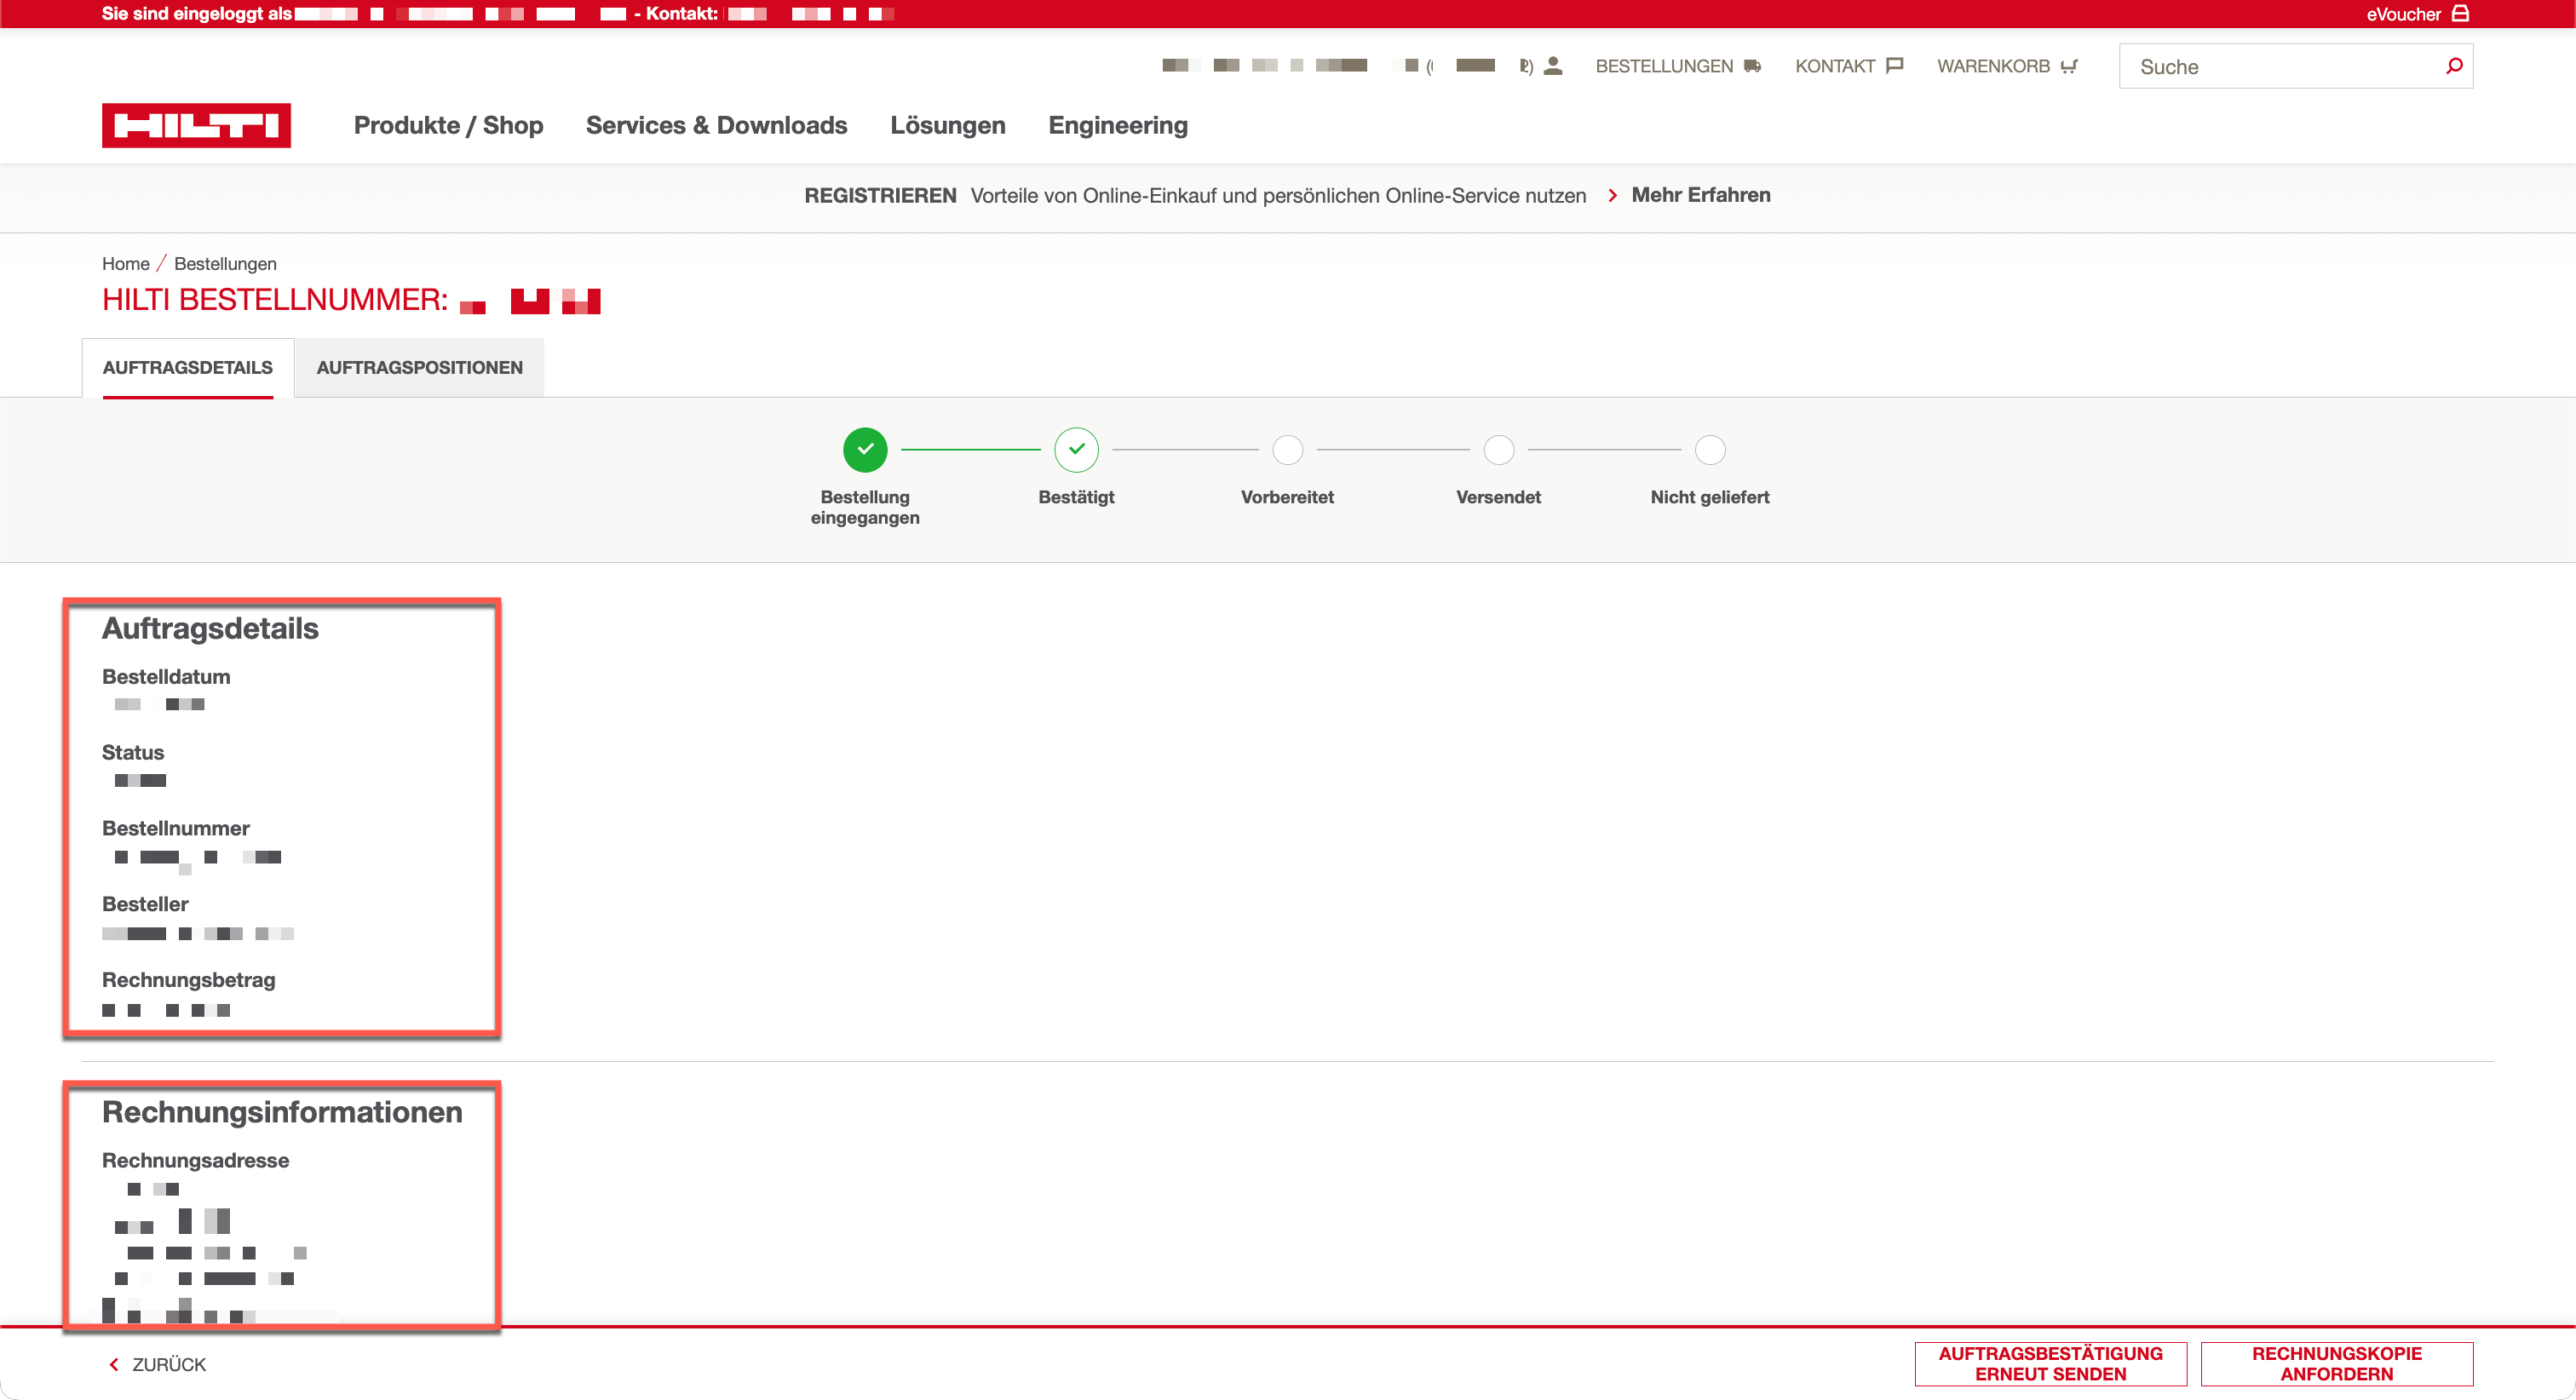Click the Vorbereitet progress circle
Image resolution: width=2576 pixels, height=1400 pixels.
click(x=1287, y=450)
